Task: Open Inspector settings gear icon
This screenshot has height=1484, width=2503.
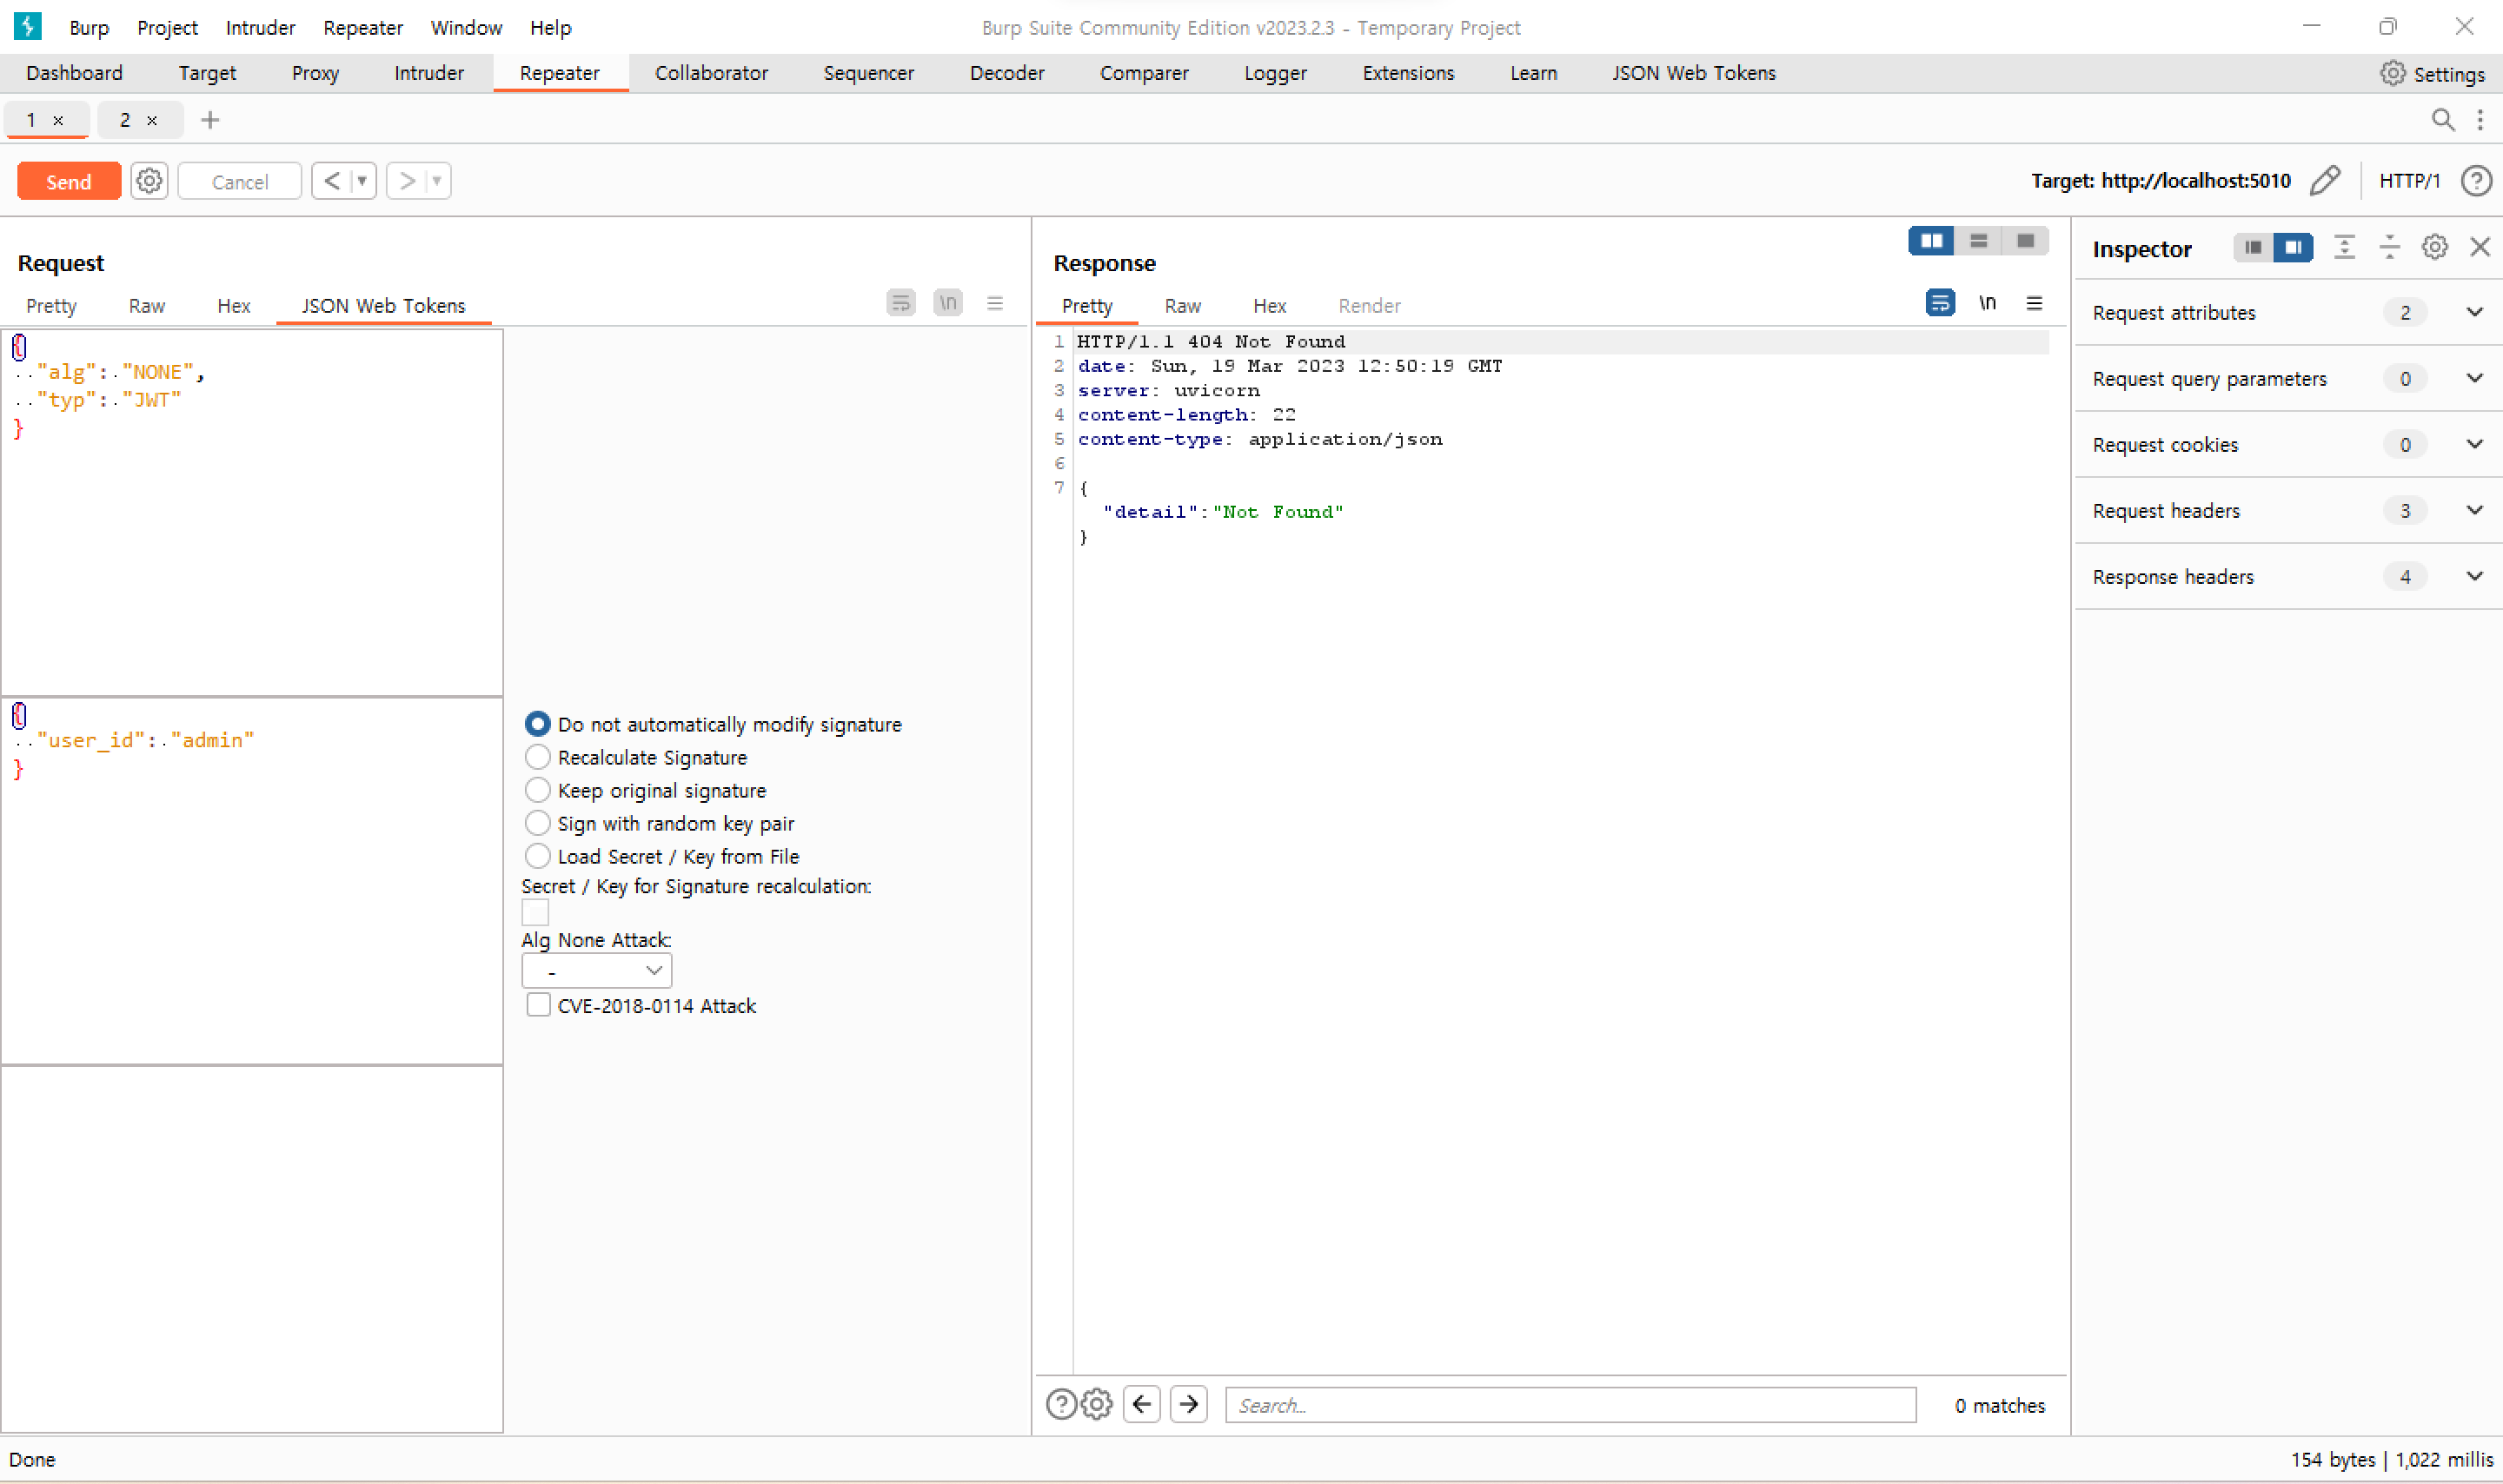Action: point(2434,247)
